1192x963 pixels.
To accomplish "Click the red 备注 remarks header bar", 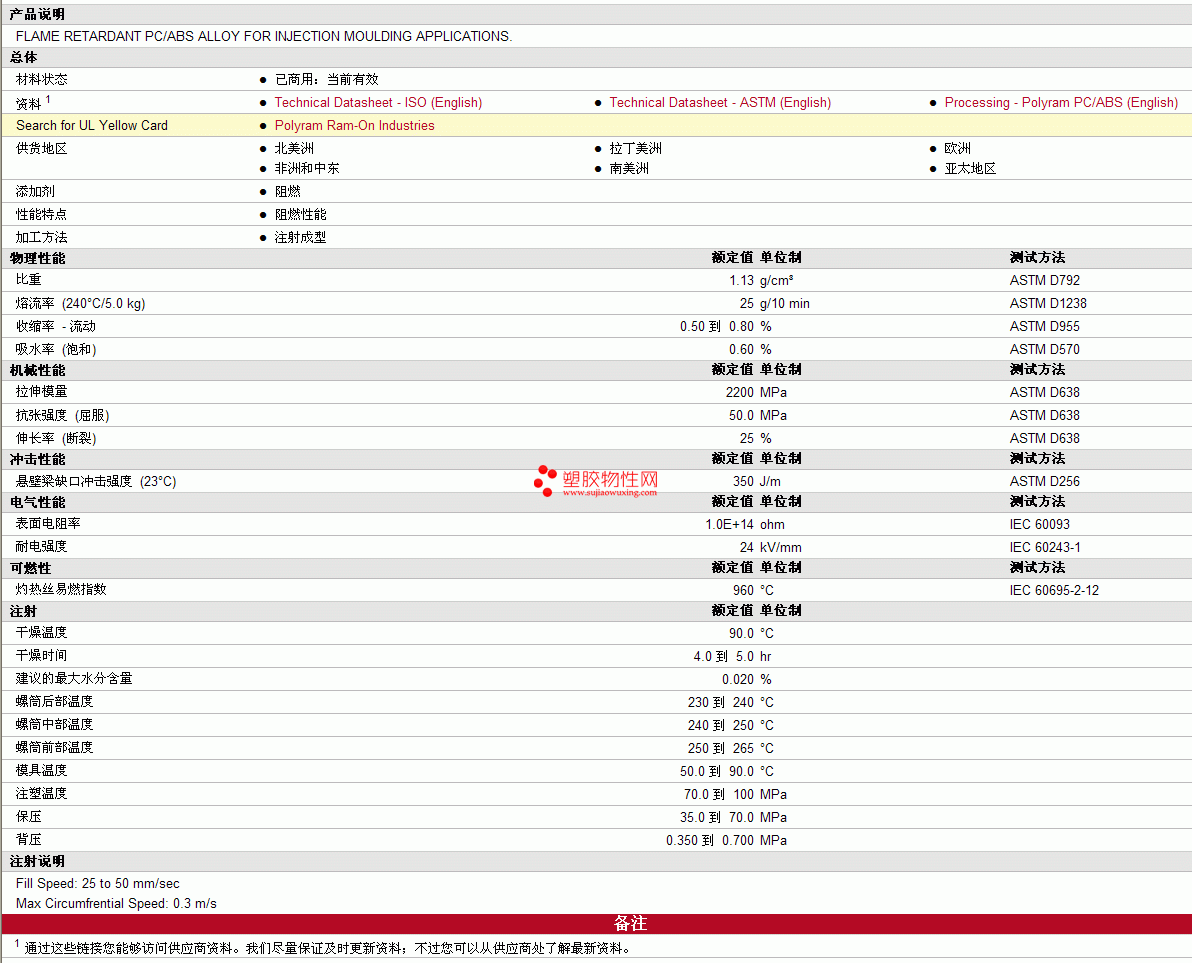I will (596, 923).
